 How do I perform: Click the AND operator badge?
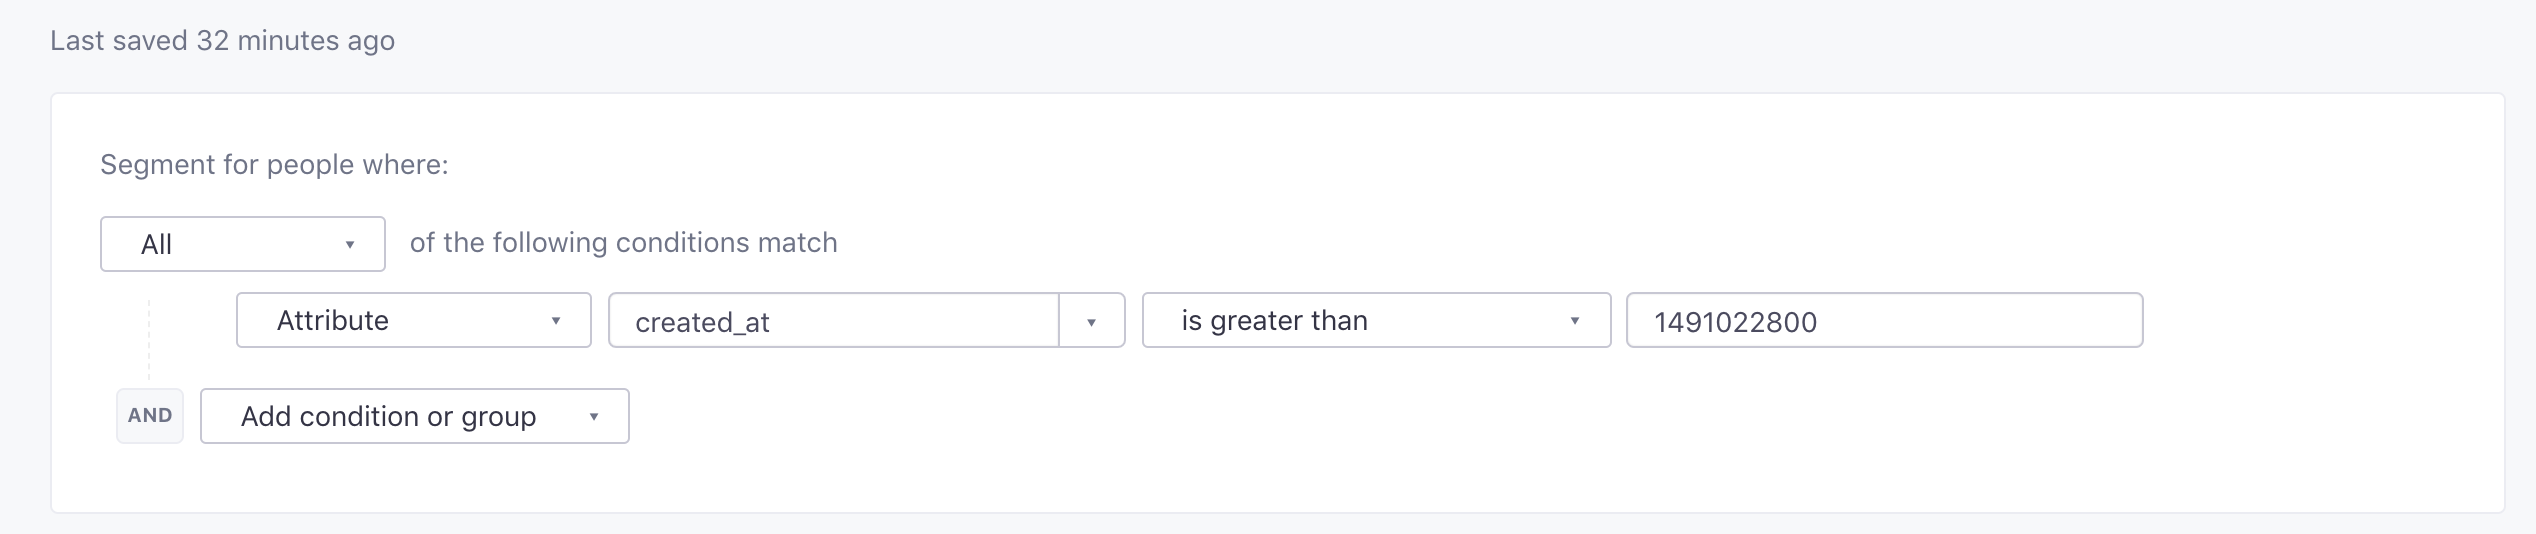(x=150, y=416)
